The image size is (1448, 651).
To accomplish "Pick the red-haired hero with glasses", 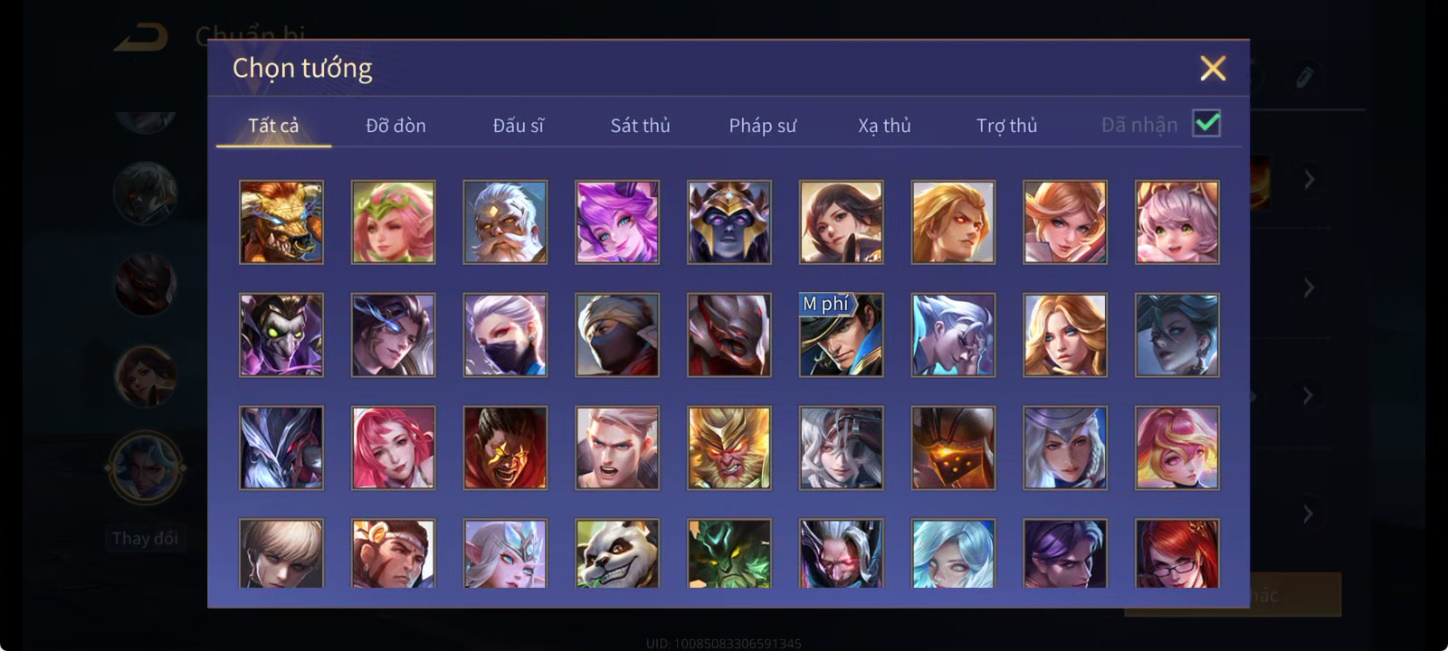I will [1177, 553].
